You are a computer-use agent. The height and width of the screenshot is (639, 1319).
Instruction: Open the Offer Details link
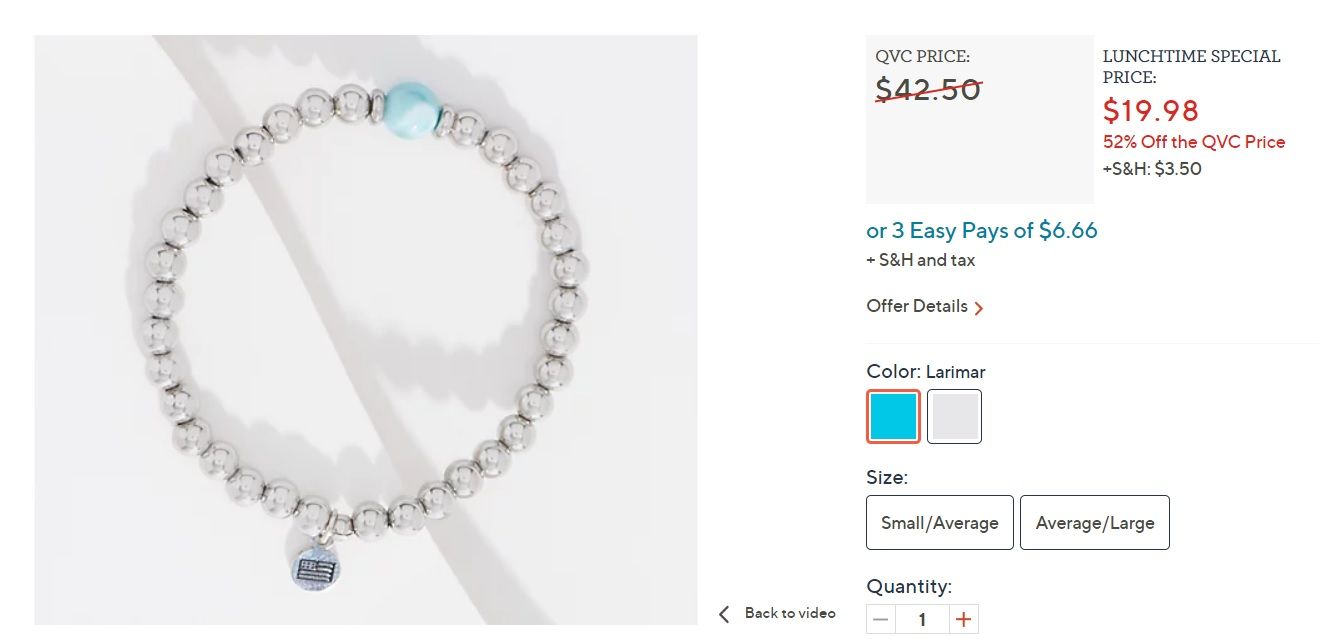pos(917,306)
